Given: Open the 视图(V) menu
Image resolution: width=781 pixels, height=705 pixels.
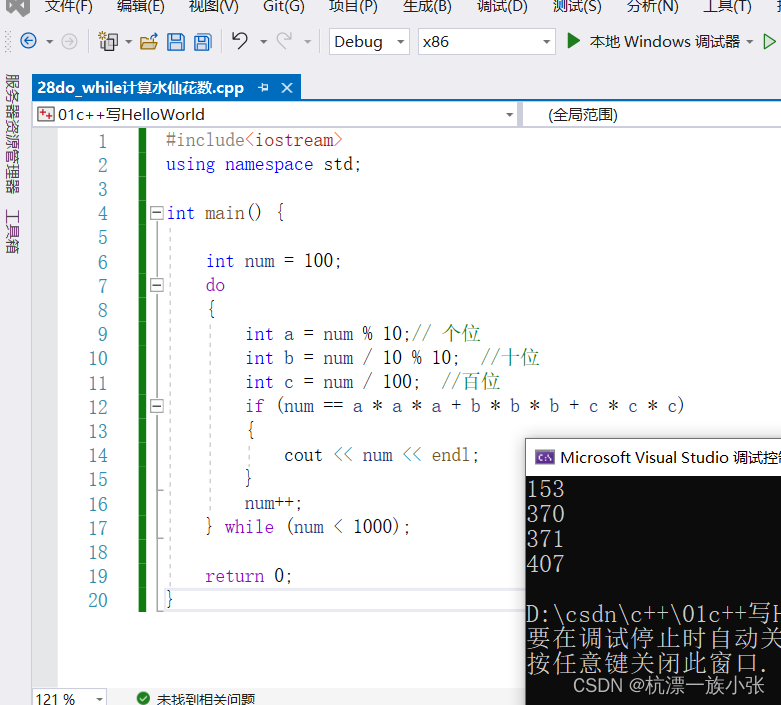Looking at the screenshot, I should (214, 6).
